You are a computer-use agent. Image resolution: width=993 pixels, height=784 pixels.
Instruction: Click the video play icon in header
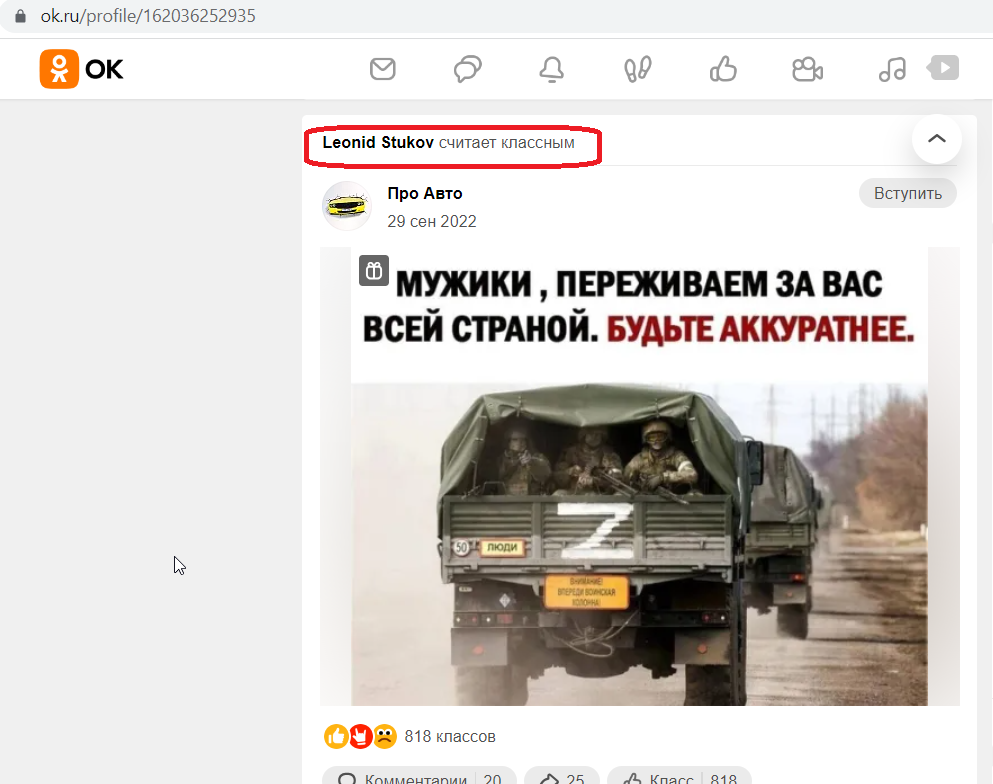click(x=943, y=68)
